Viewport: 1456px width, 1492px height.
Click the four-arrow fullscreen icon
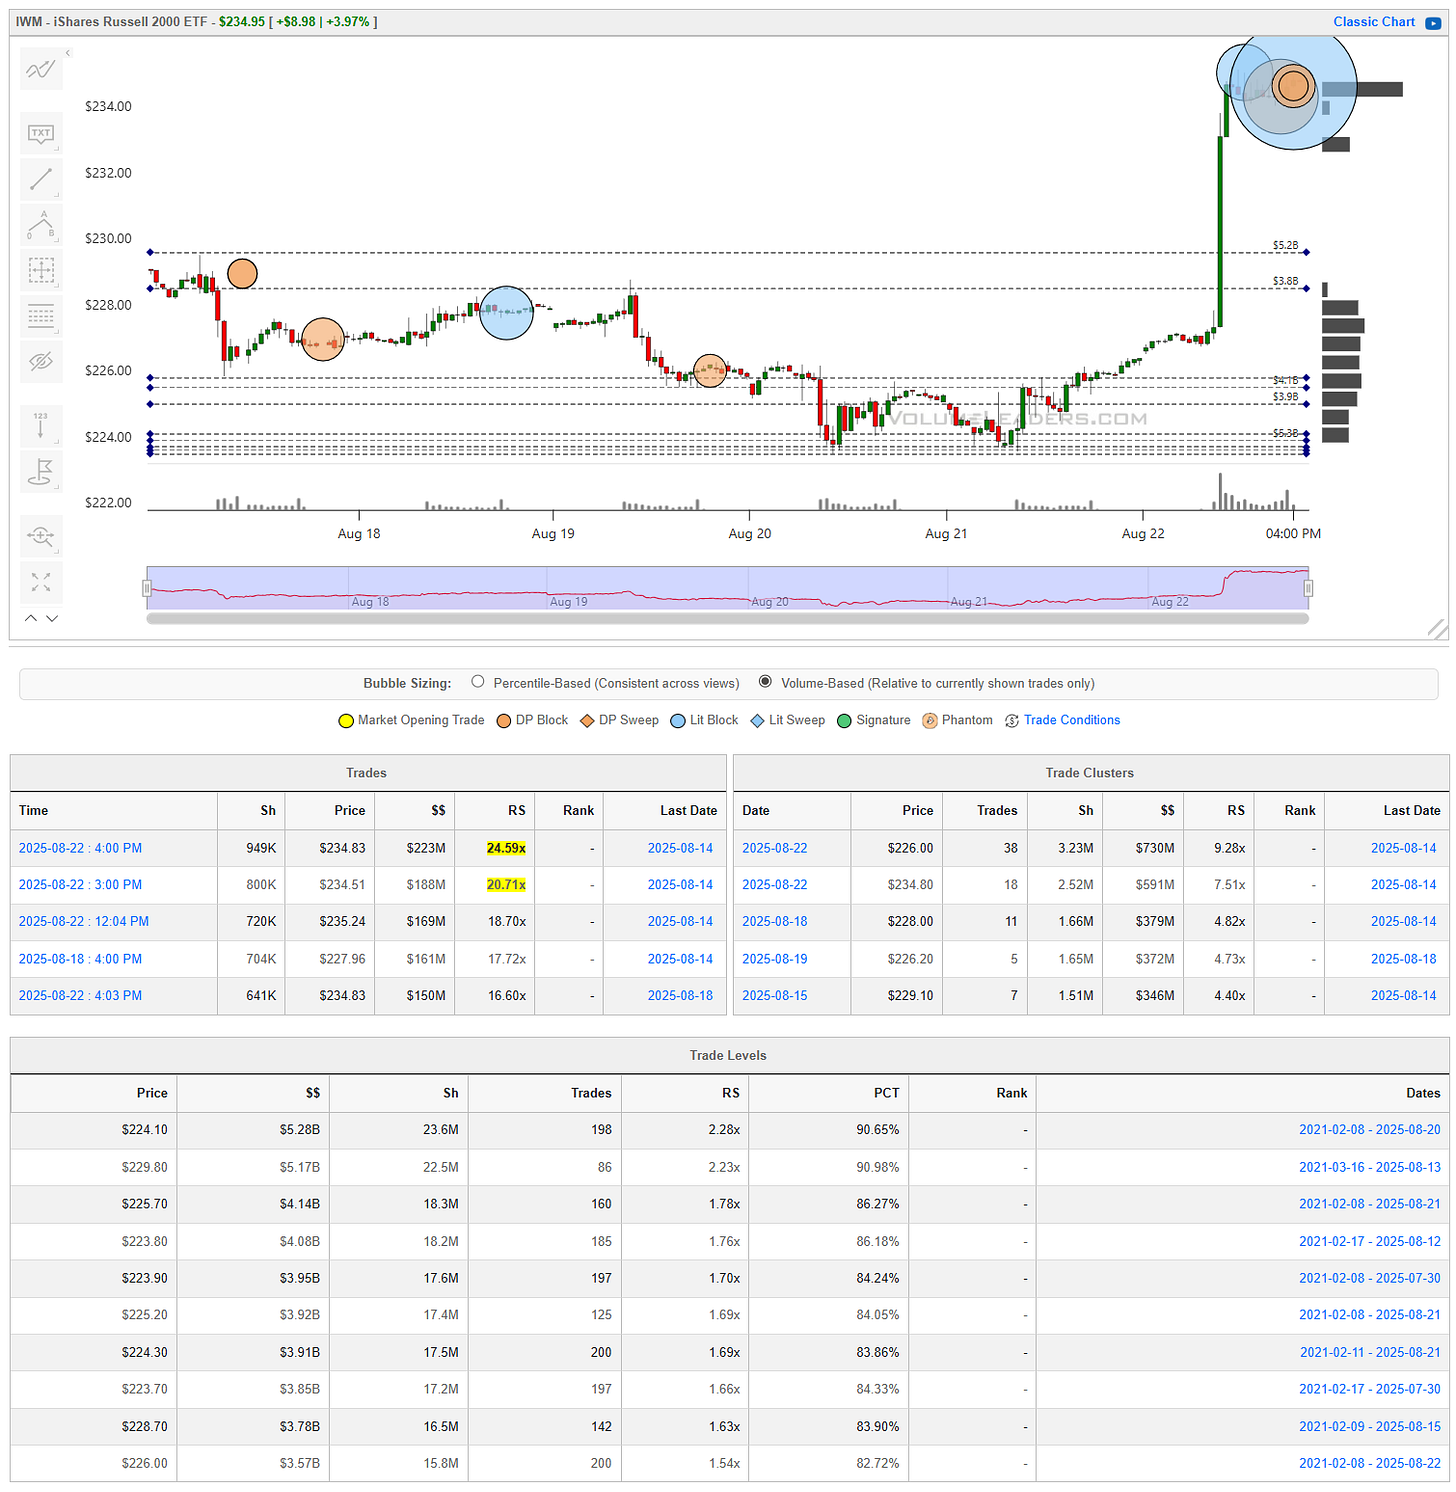(x=41, y=582)
